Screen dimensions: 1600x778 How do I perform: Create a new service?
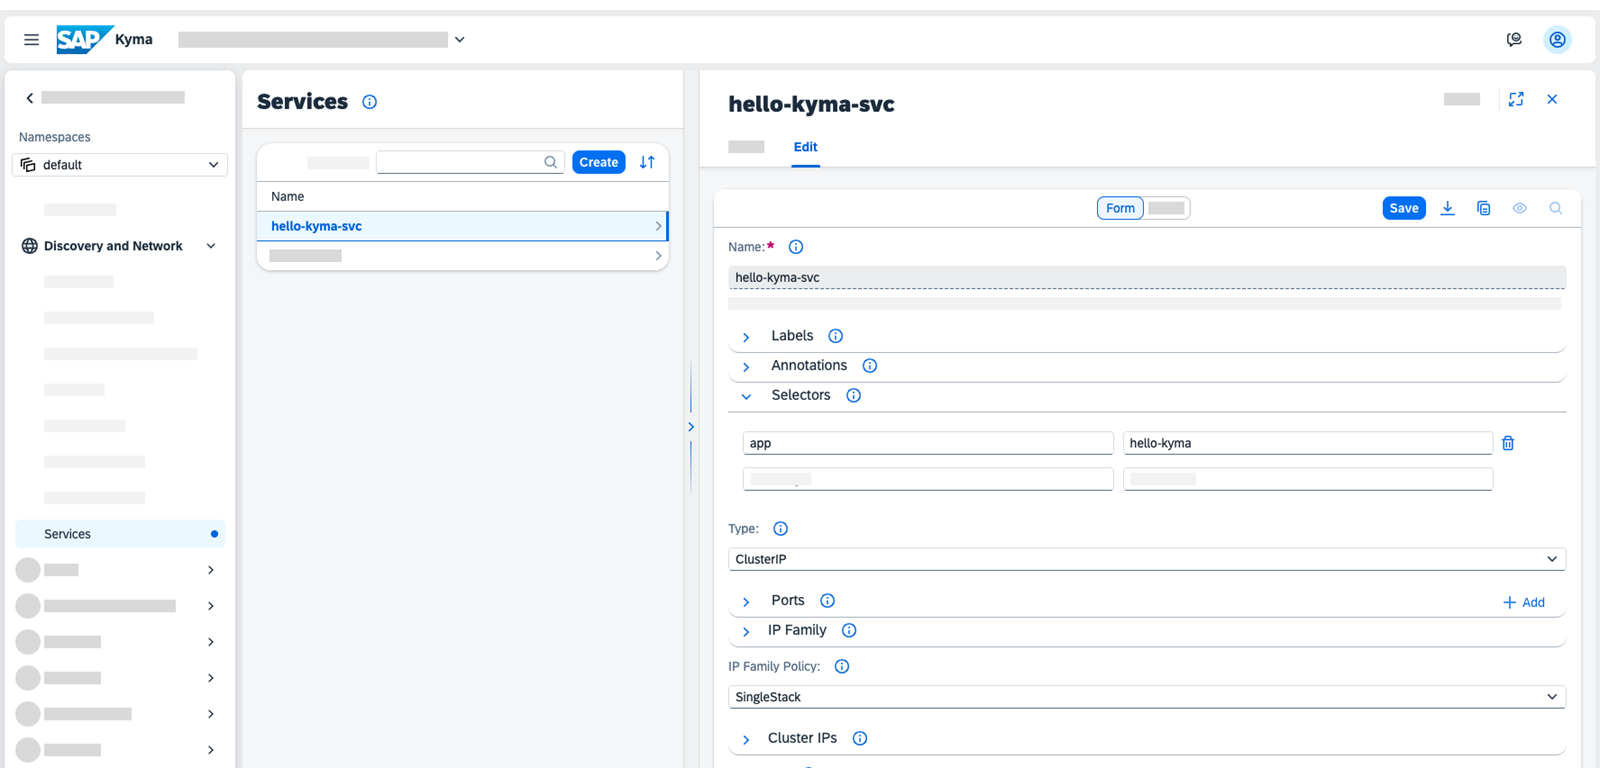click(x=599, y=162)
